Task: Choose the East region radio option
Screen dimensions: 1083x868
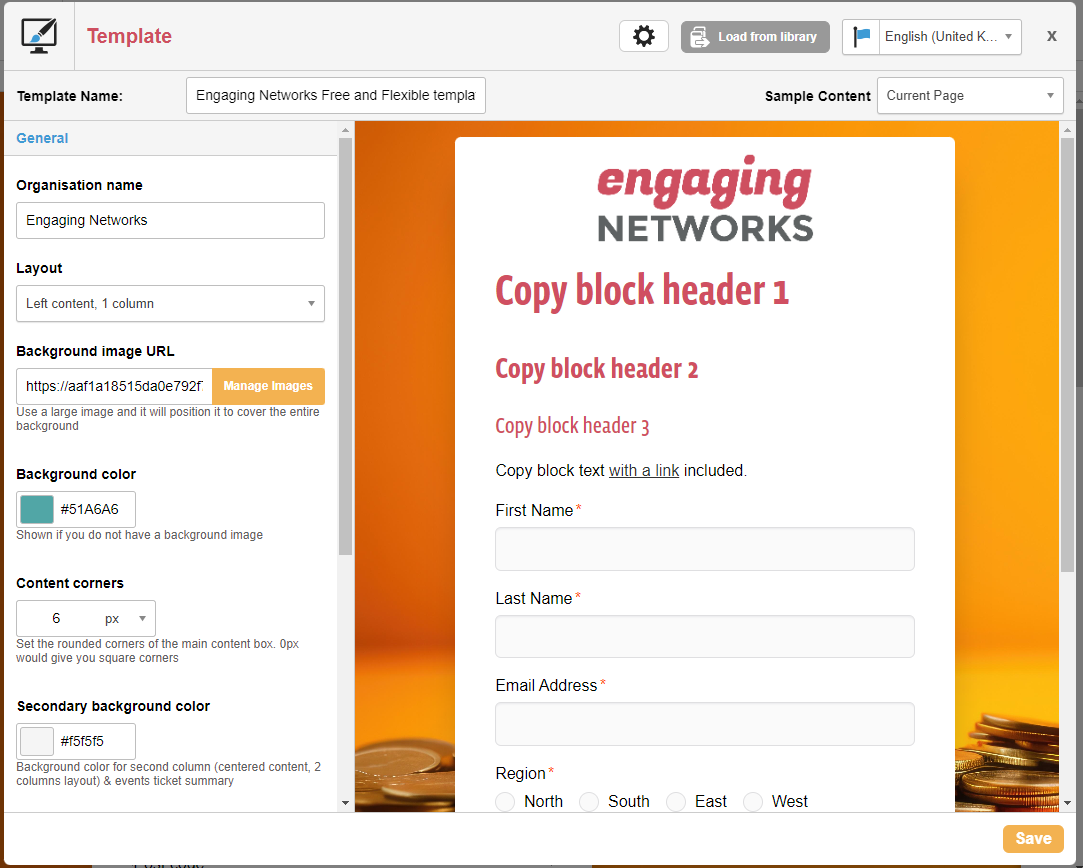Action: coord(677,801)
